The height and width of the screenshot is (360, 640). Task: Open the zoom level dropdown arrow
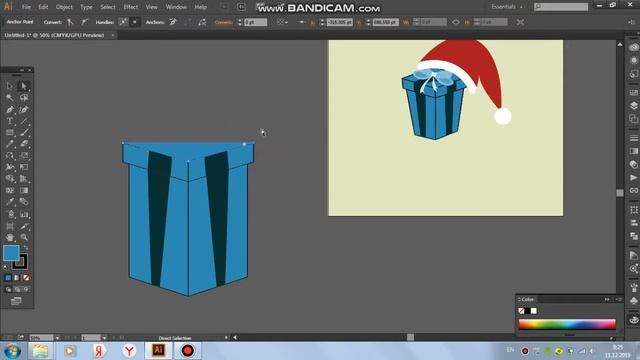57,338
